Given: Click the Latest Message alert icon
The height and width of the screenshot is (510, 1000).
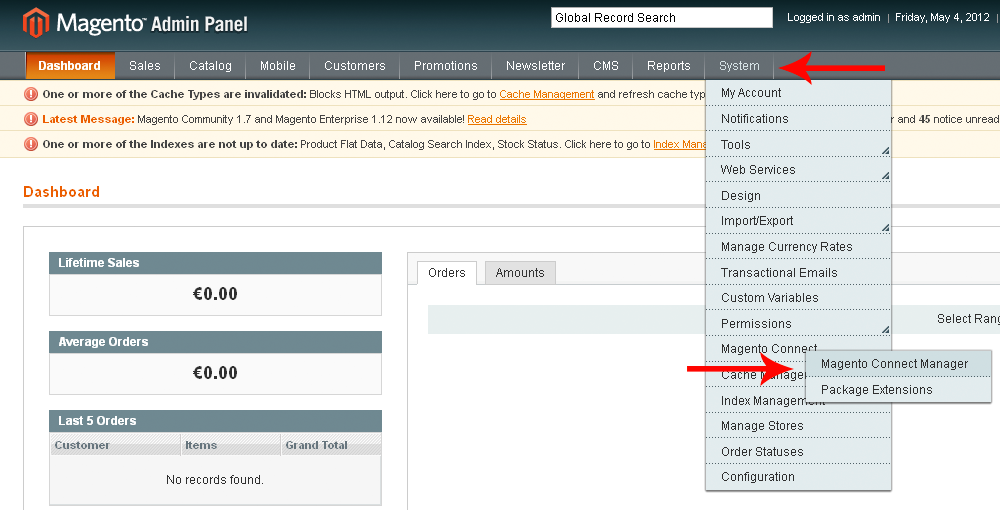Looking at the screenshot, I should [x=31, y=119].
